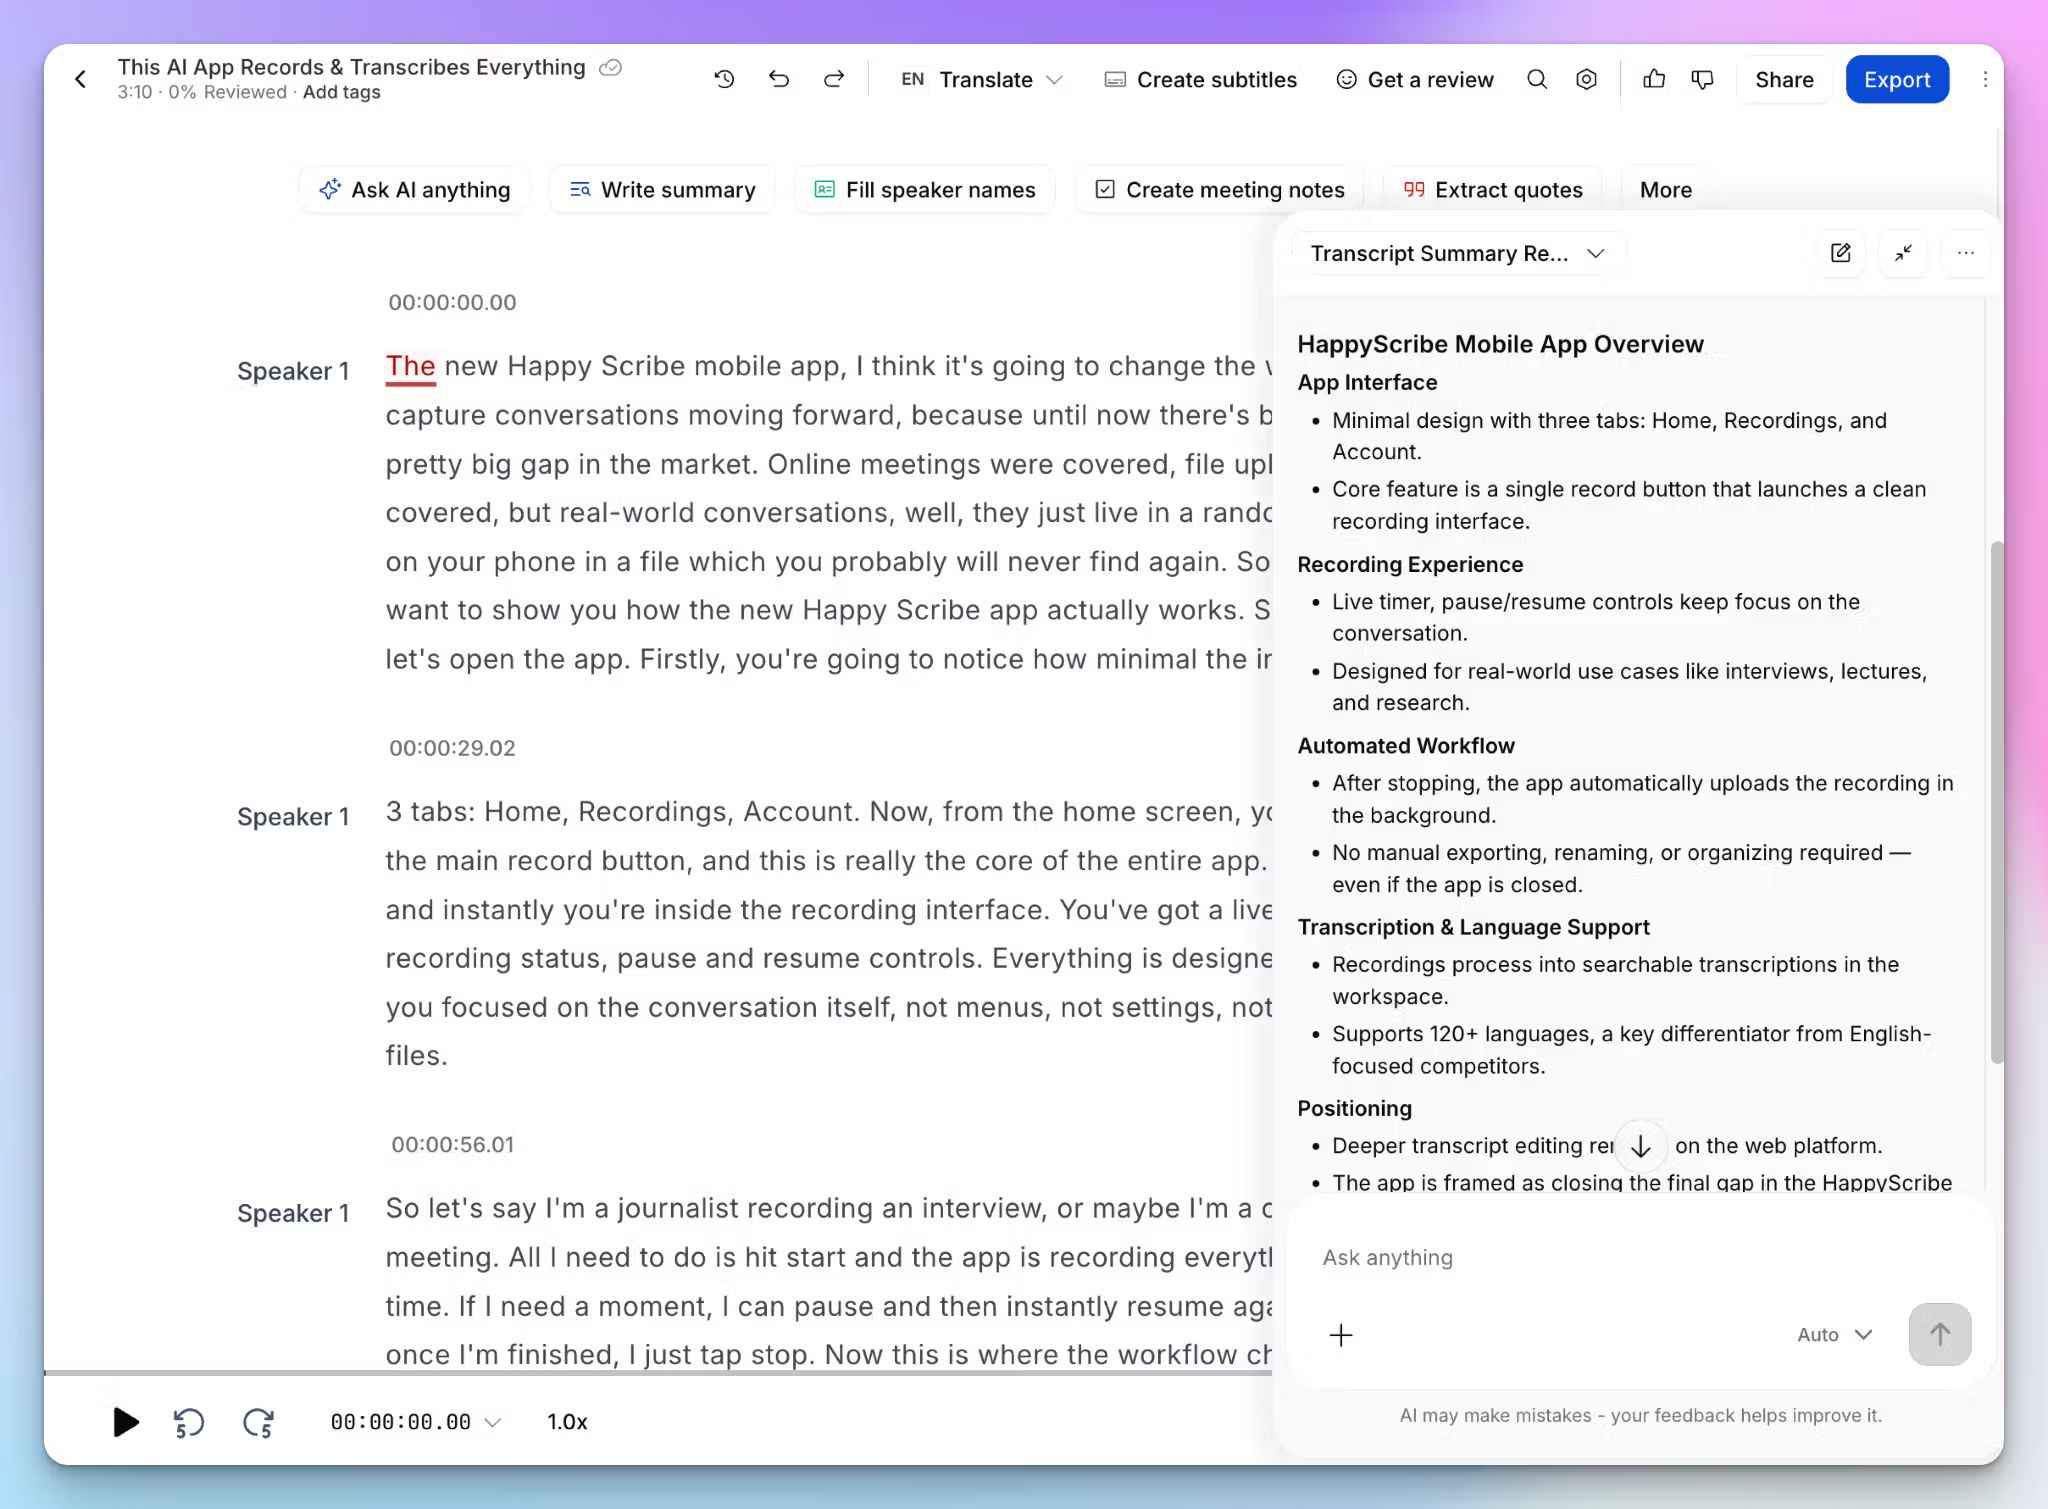The width and height of the screenshot is (2048, 1509).
Task: Expand Transcript Summary conversation dropdown
Action: pos(1458,253)
